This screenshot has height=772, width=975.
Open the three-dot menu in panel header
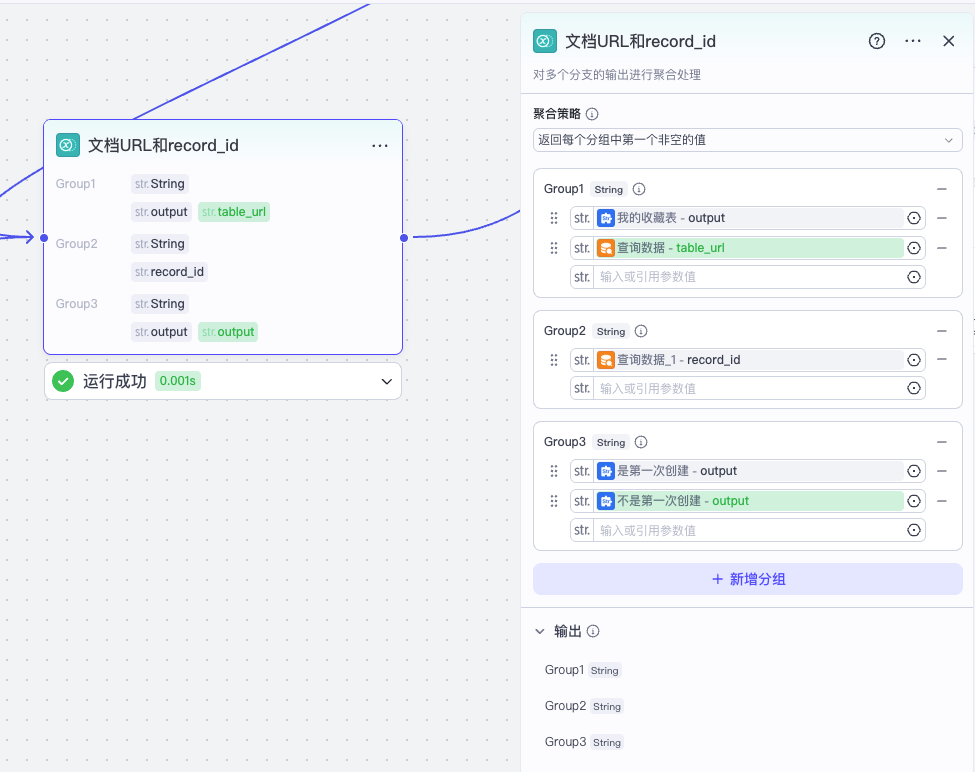click(912, 41)
